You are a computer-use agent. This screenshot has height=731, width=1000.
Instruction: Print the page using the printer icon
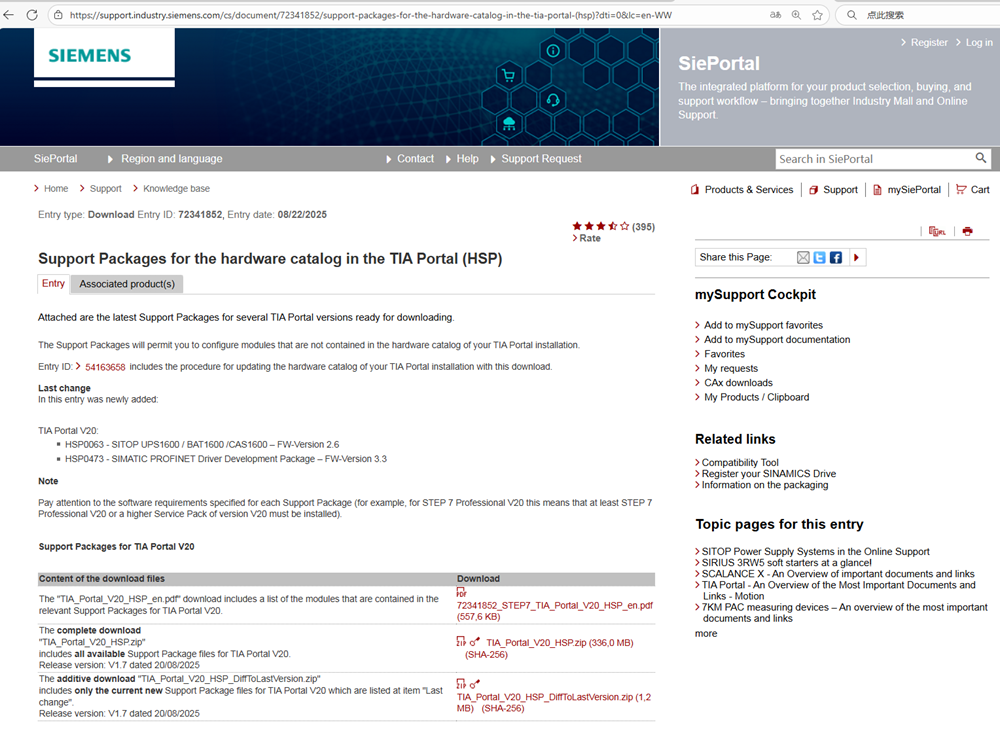pyautogui.click(x=967, y=231)
